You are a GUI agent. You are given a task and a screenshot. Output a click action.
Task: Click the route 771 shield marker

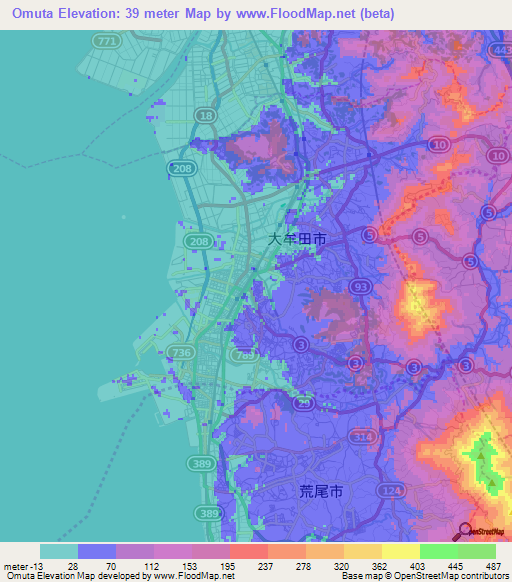(107, 41)
